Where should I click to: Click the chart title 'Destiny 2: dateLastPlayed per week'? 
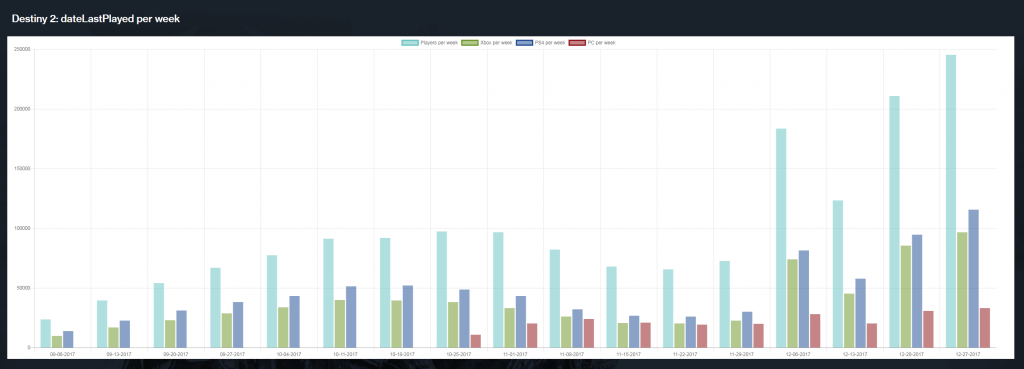[96, 19]
